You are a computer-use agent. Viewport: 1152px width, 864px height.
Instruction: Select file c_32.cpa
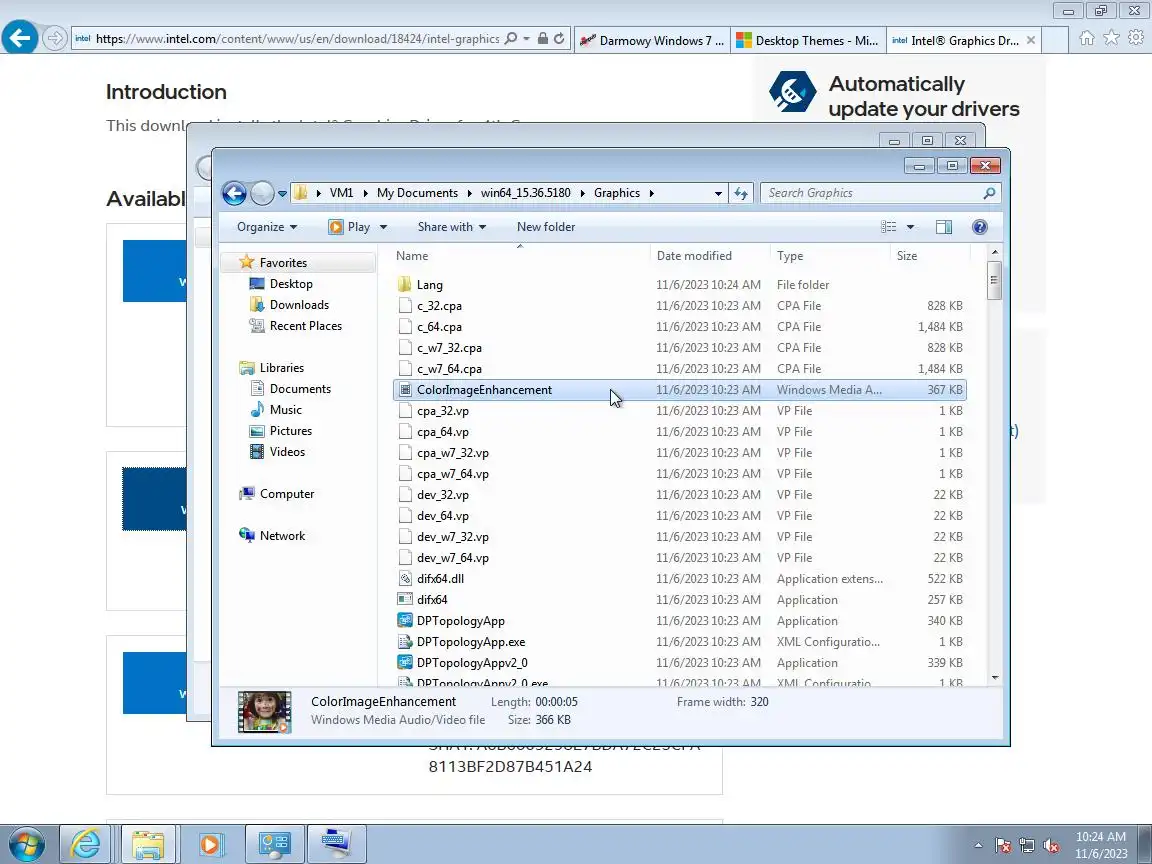pyautogui.click(x=439, y=306)
